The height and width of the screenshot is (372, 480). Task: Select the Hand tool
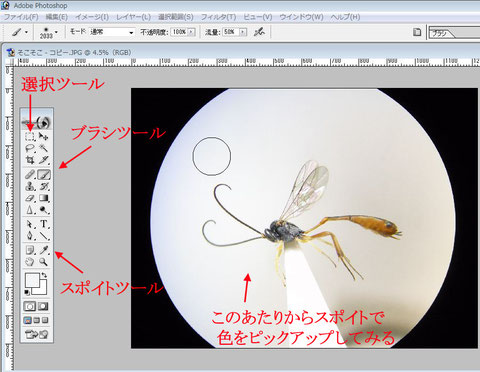click(x=30, y=262)
